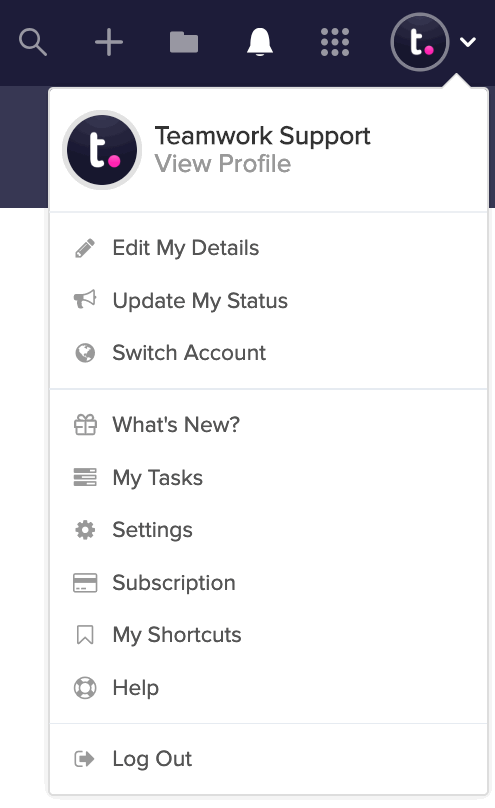Select Switch Account
495x808 pixels.
(x=268, y=353)
